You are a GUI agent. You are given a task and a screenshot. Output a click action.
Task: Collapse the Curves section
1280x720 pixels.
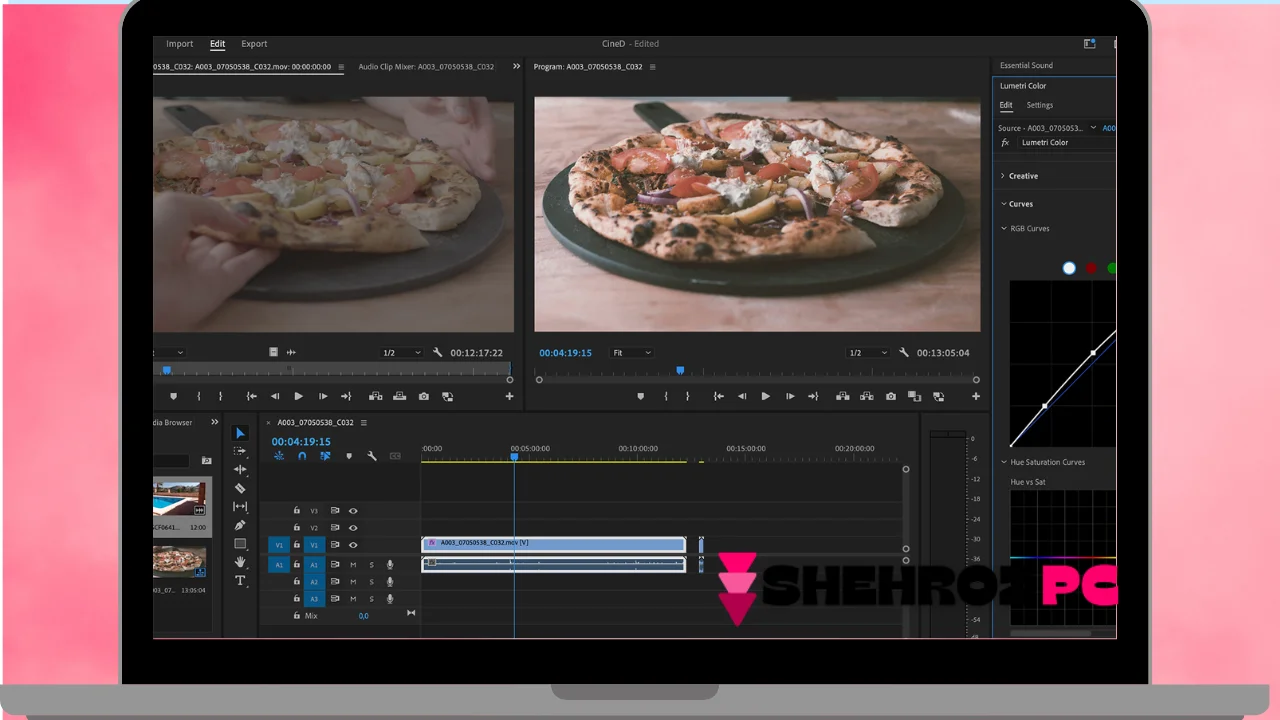(1003, 204)
